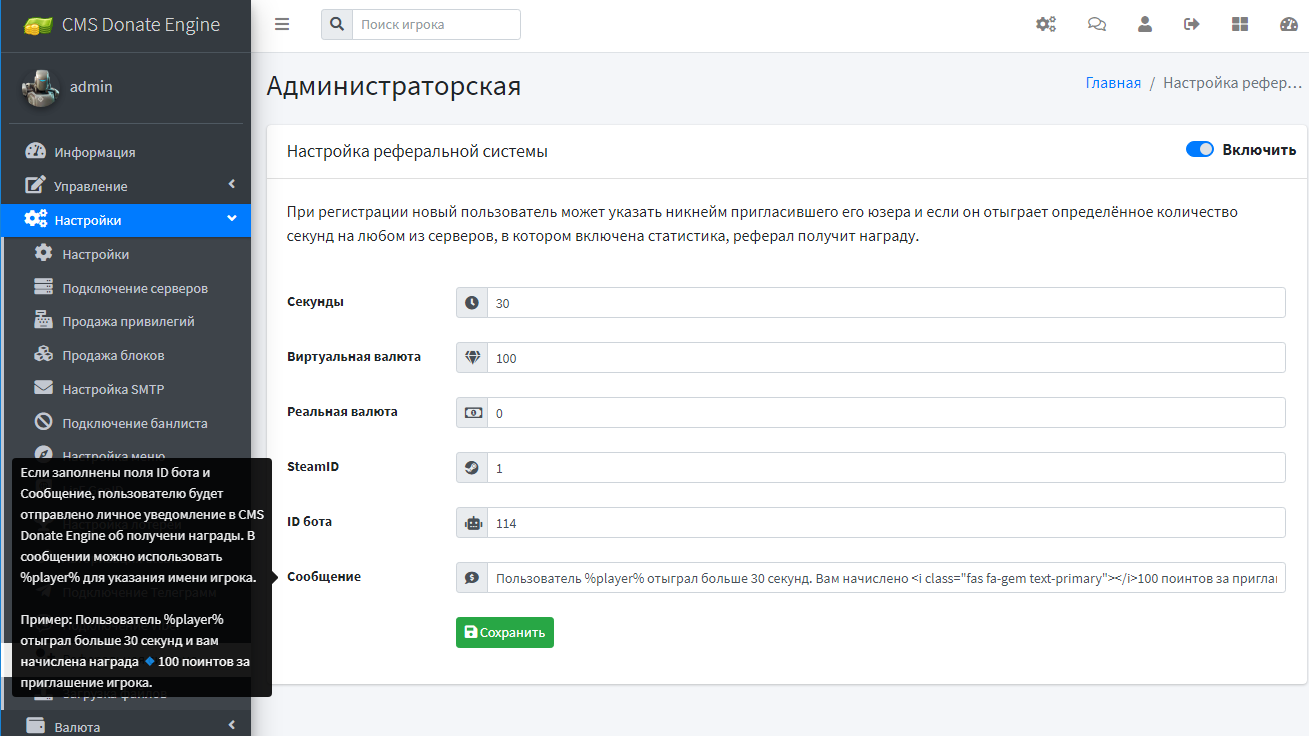Focus the Поиск игрока search field

435,24
